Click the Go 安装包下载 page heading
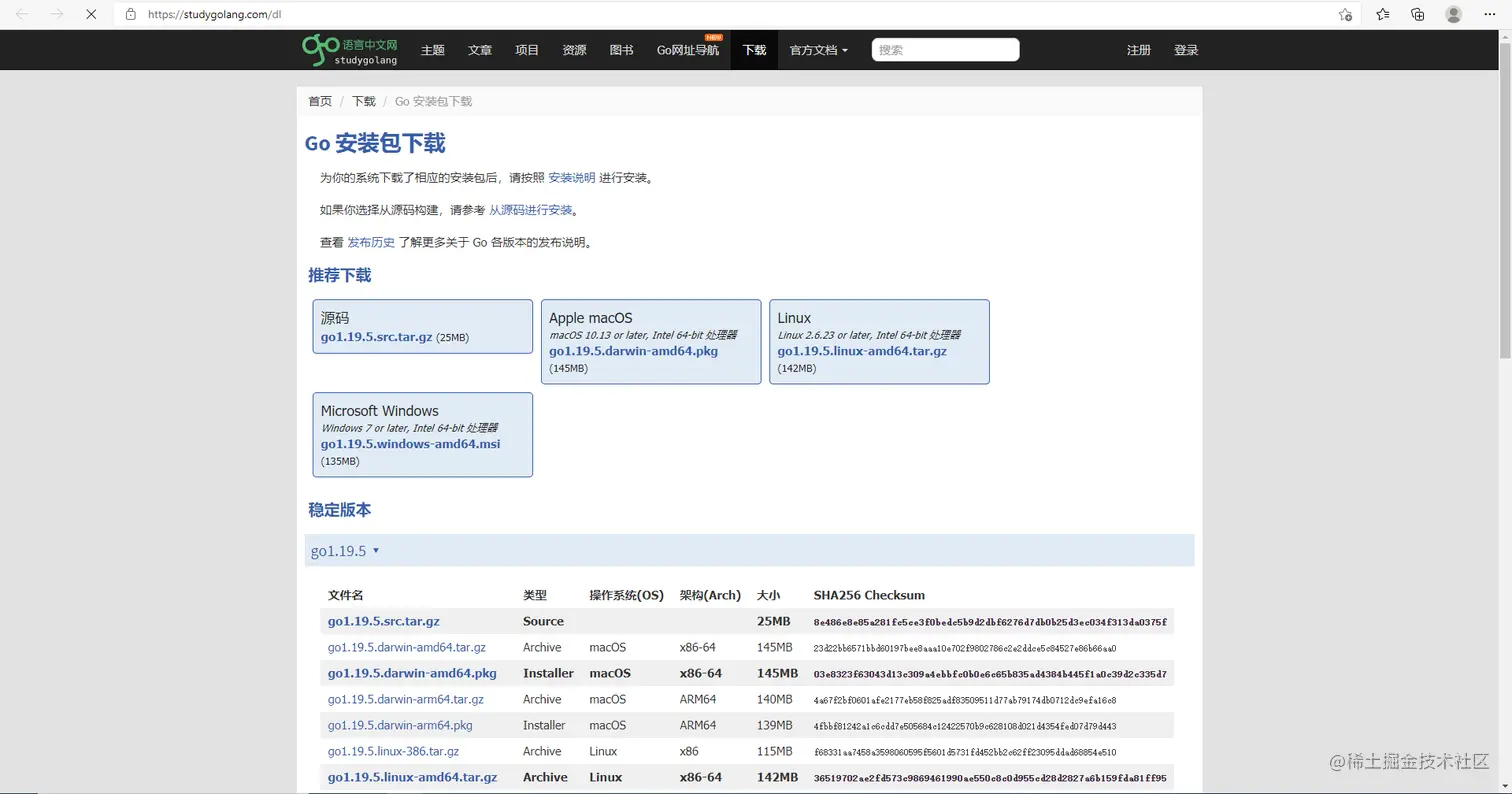The image size is (1512, 794). tap(375, 143)
